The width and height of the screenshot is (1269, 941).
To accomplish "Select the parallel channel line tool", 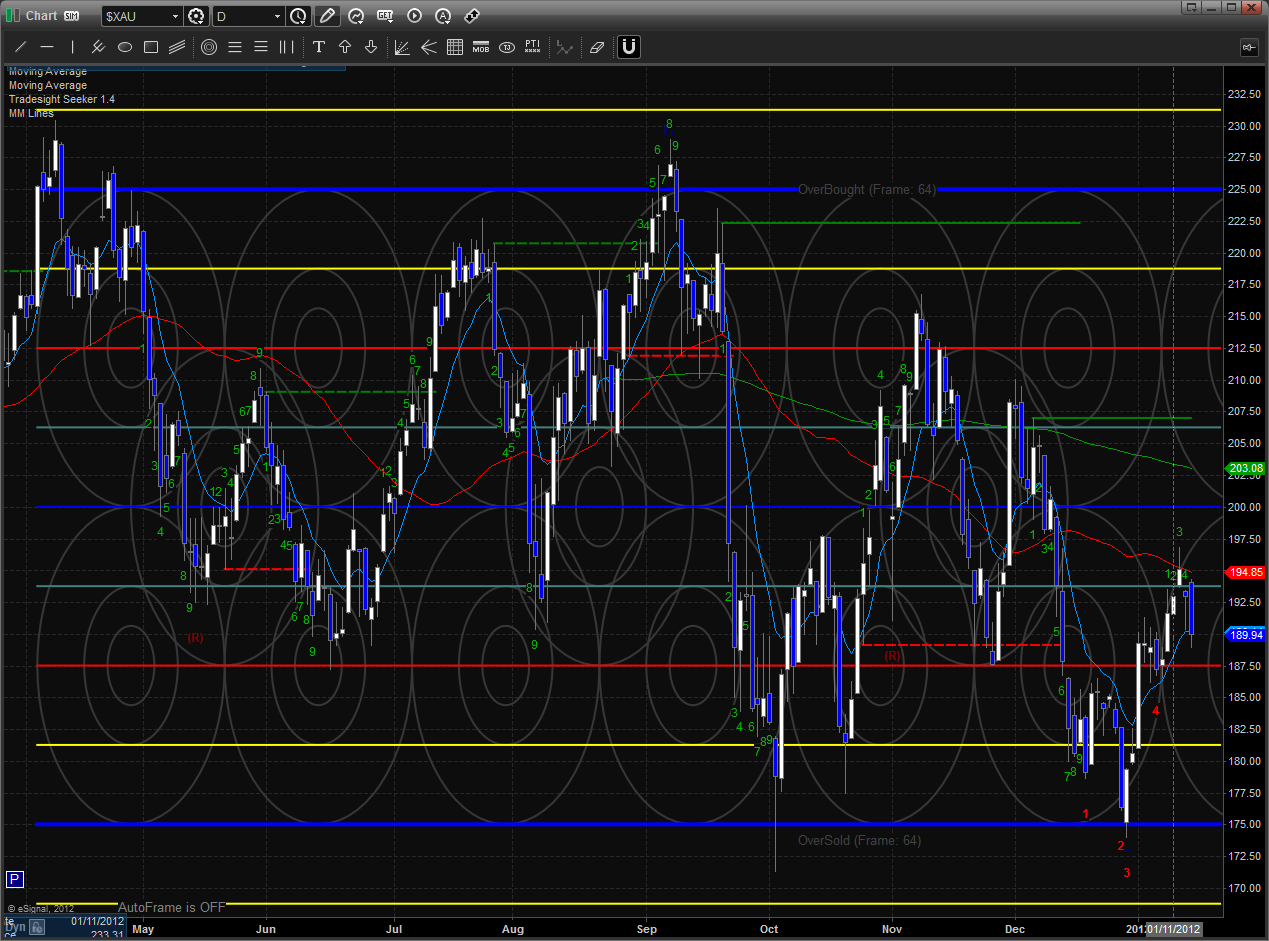I will pyautogui.click(x=99, y=47).
